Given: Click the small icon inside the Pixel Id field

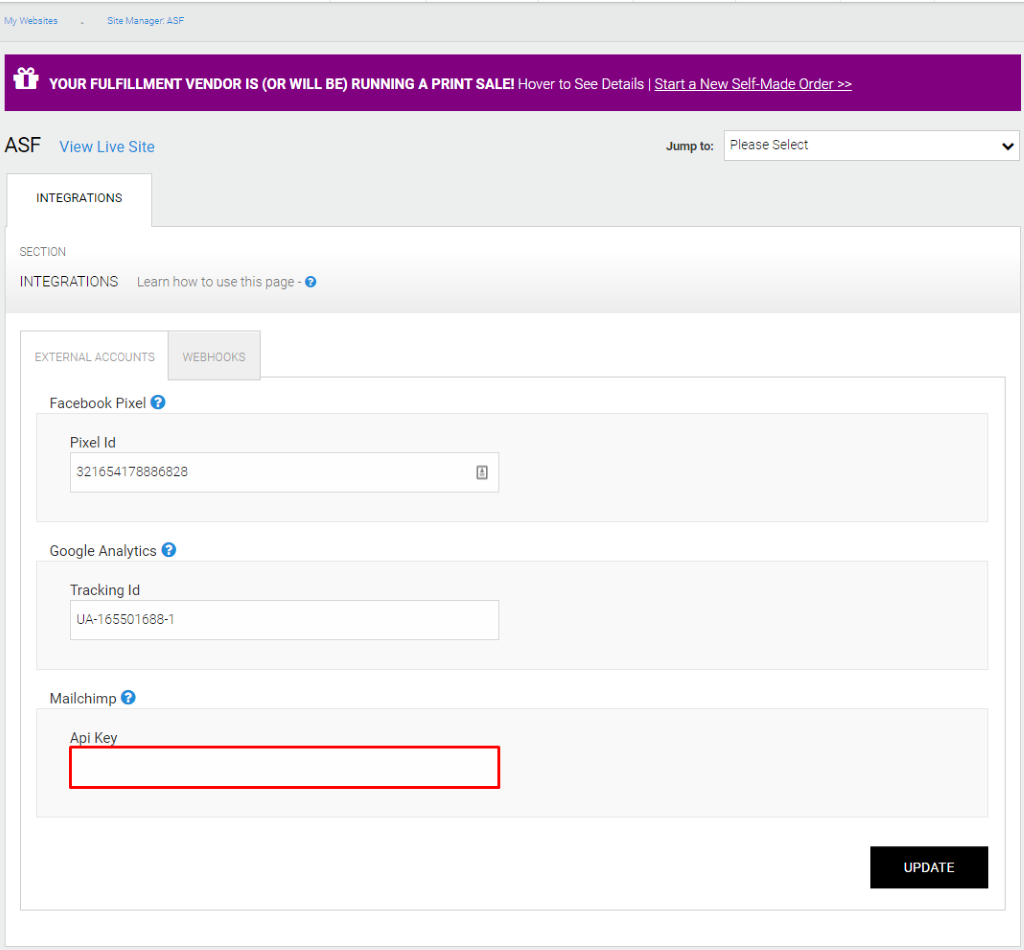Looking at the screenshot, I should [482, 472].
